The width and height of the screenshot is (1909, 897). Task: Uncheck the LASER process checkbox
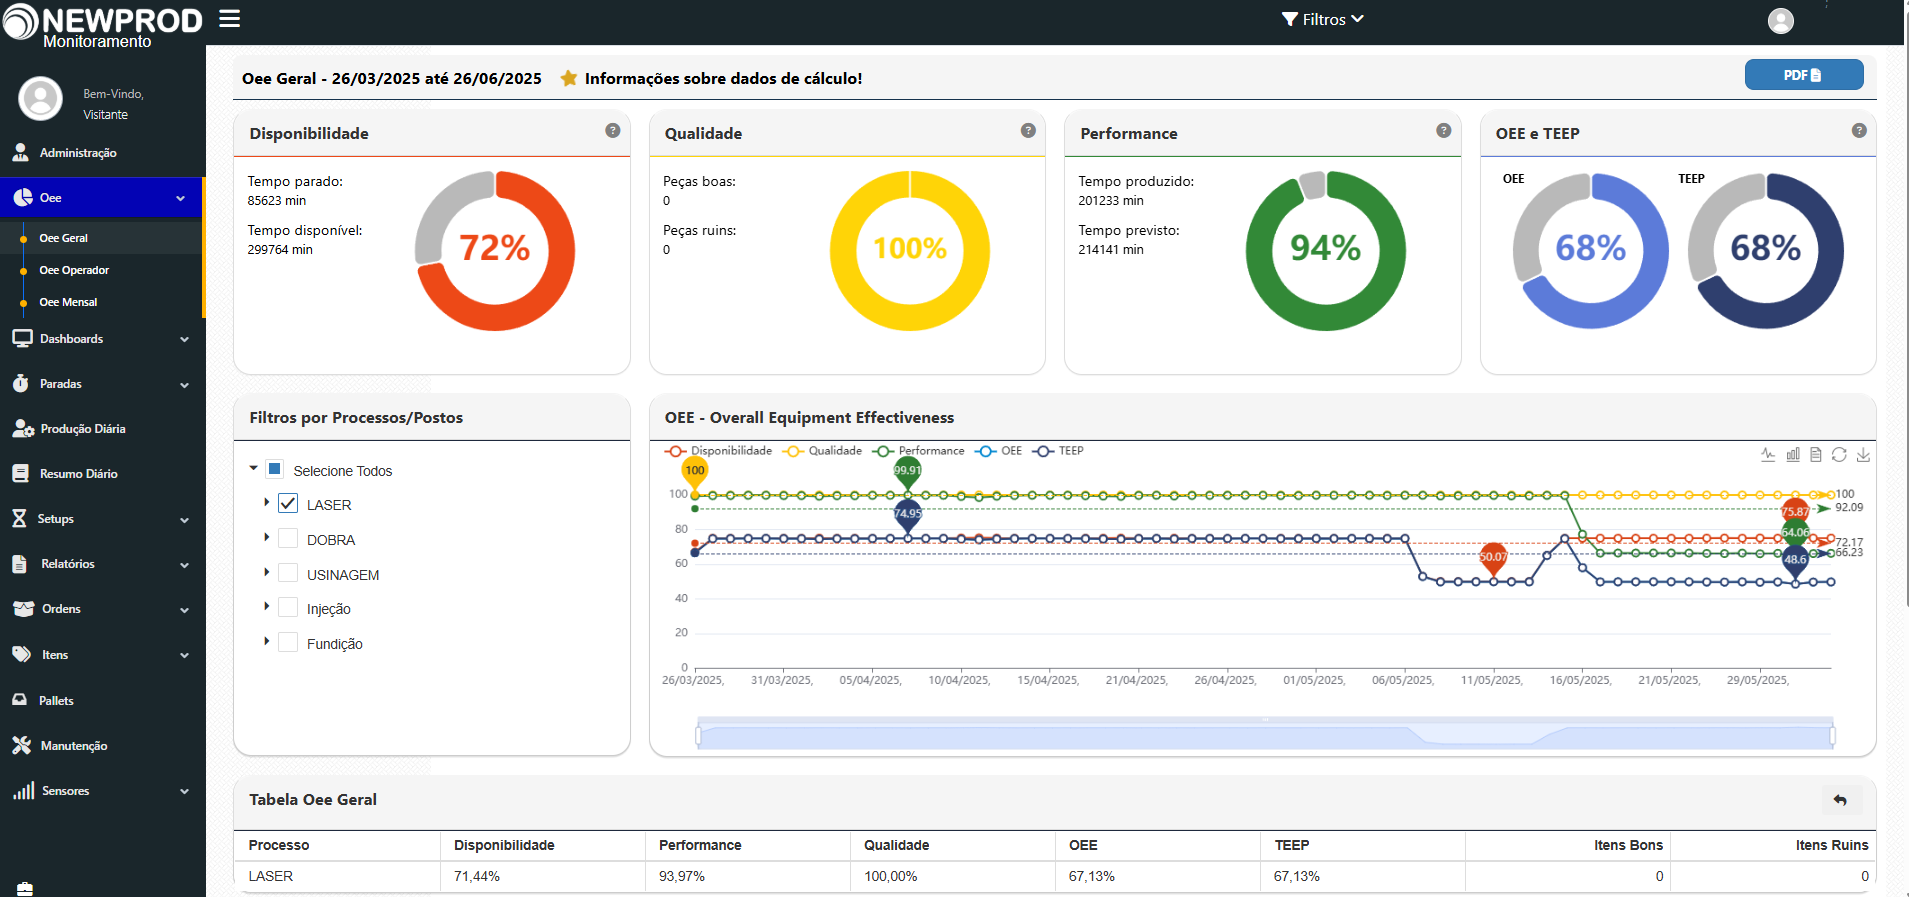[288, 504]
